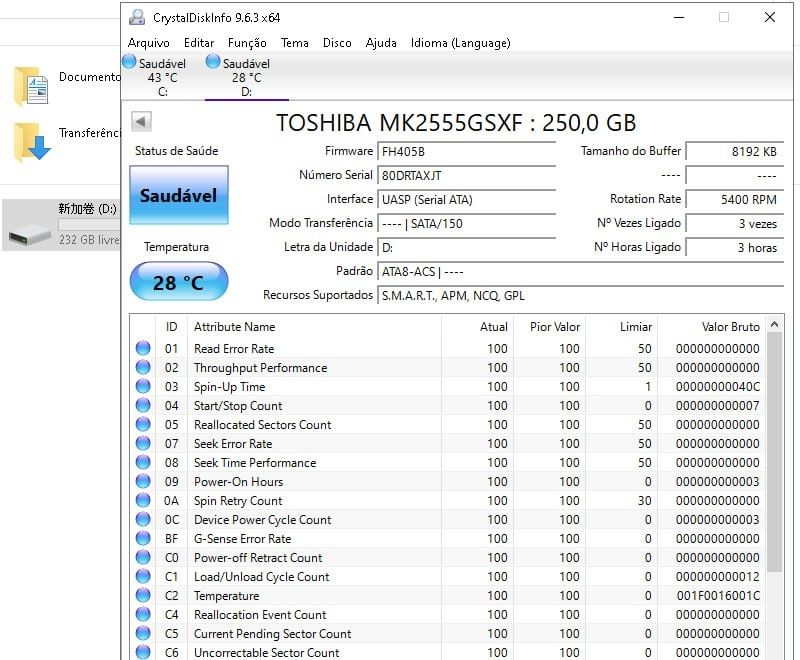The height and width of the screenshot is (660, 800).
Task: Click the status orb for Temperature attribute
Action: click(x=143, y=595)
